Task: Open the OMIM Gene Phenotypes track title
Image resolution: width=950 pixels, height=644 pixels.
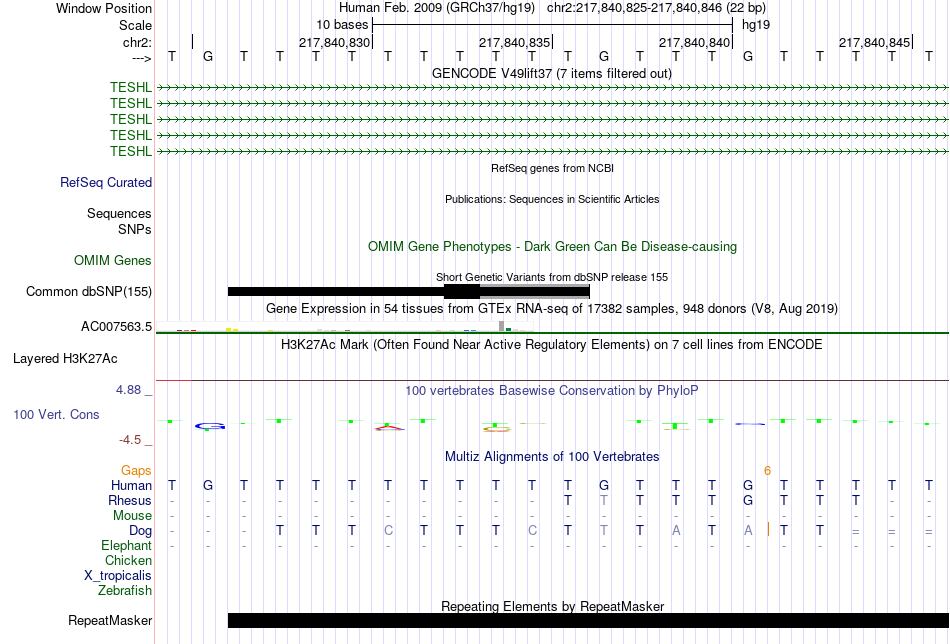Action: pos(552,247)
